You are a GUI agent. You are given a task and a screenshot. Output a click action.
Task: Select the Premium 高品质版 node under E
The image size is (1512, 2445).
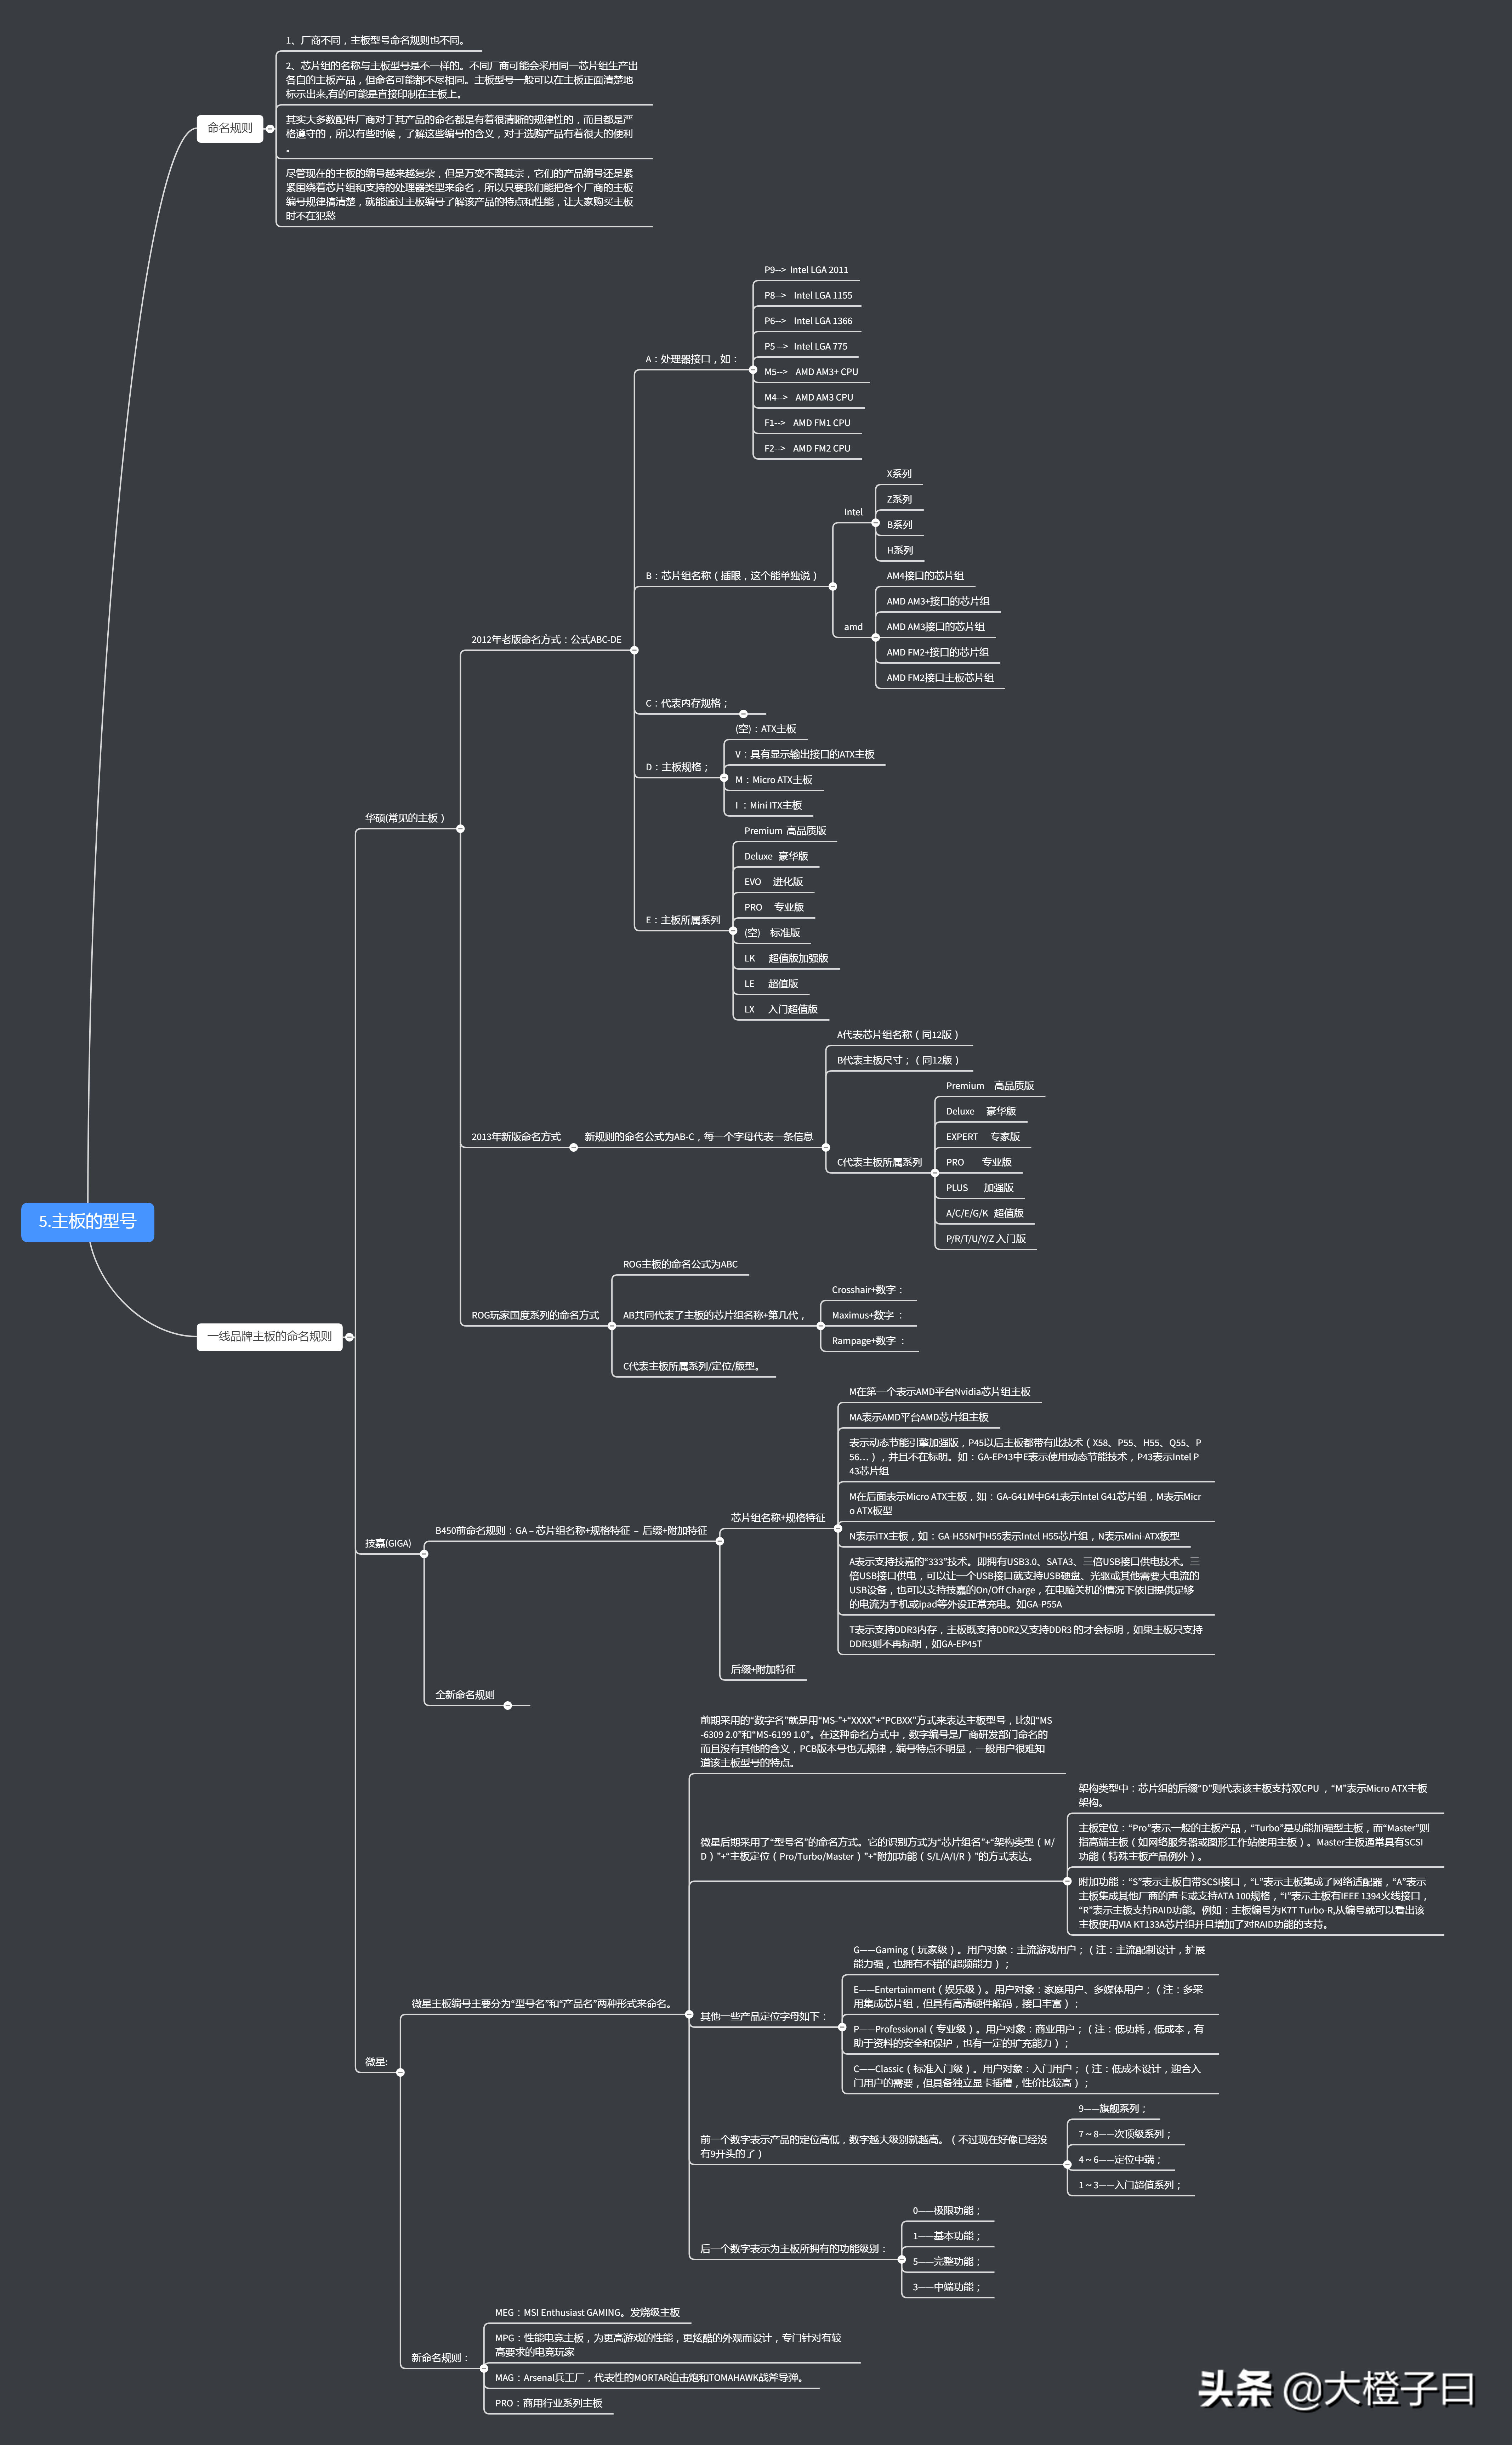pos(785,831)
